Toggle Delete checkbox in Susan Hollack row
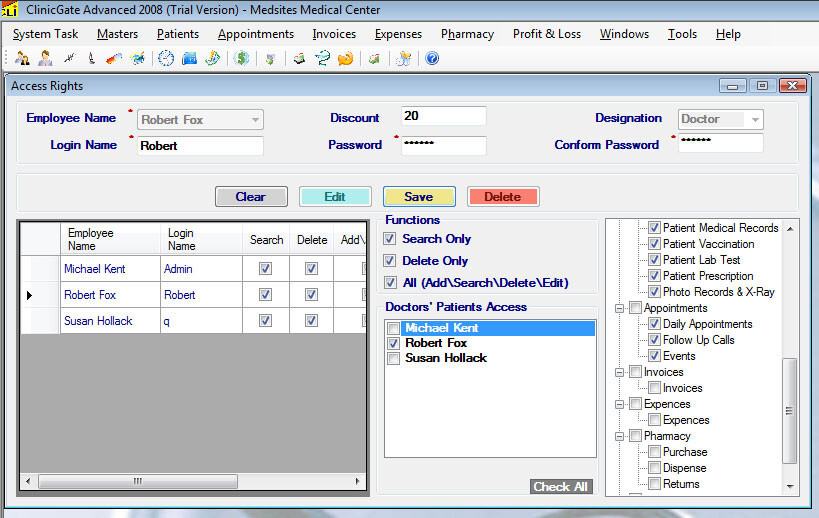This screenshot has height=518, width=819. [311, 321]
